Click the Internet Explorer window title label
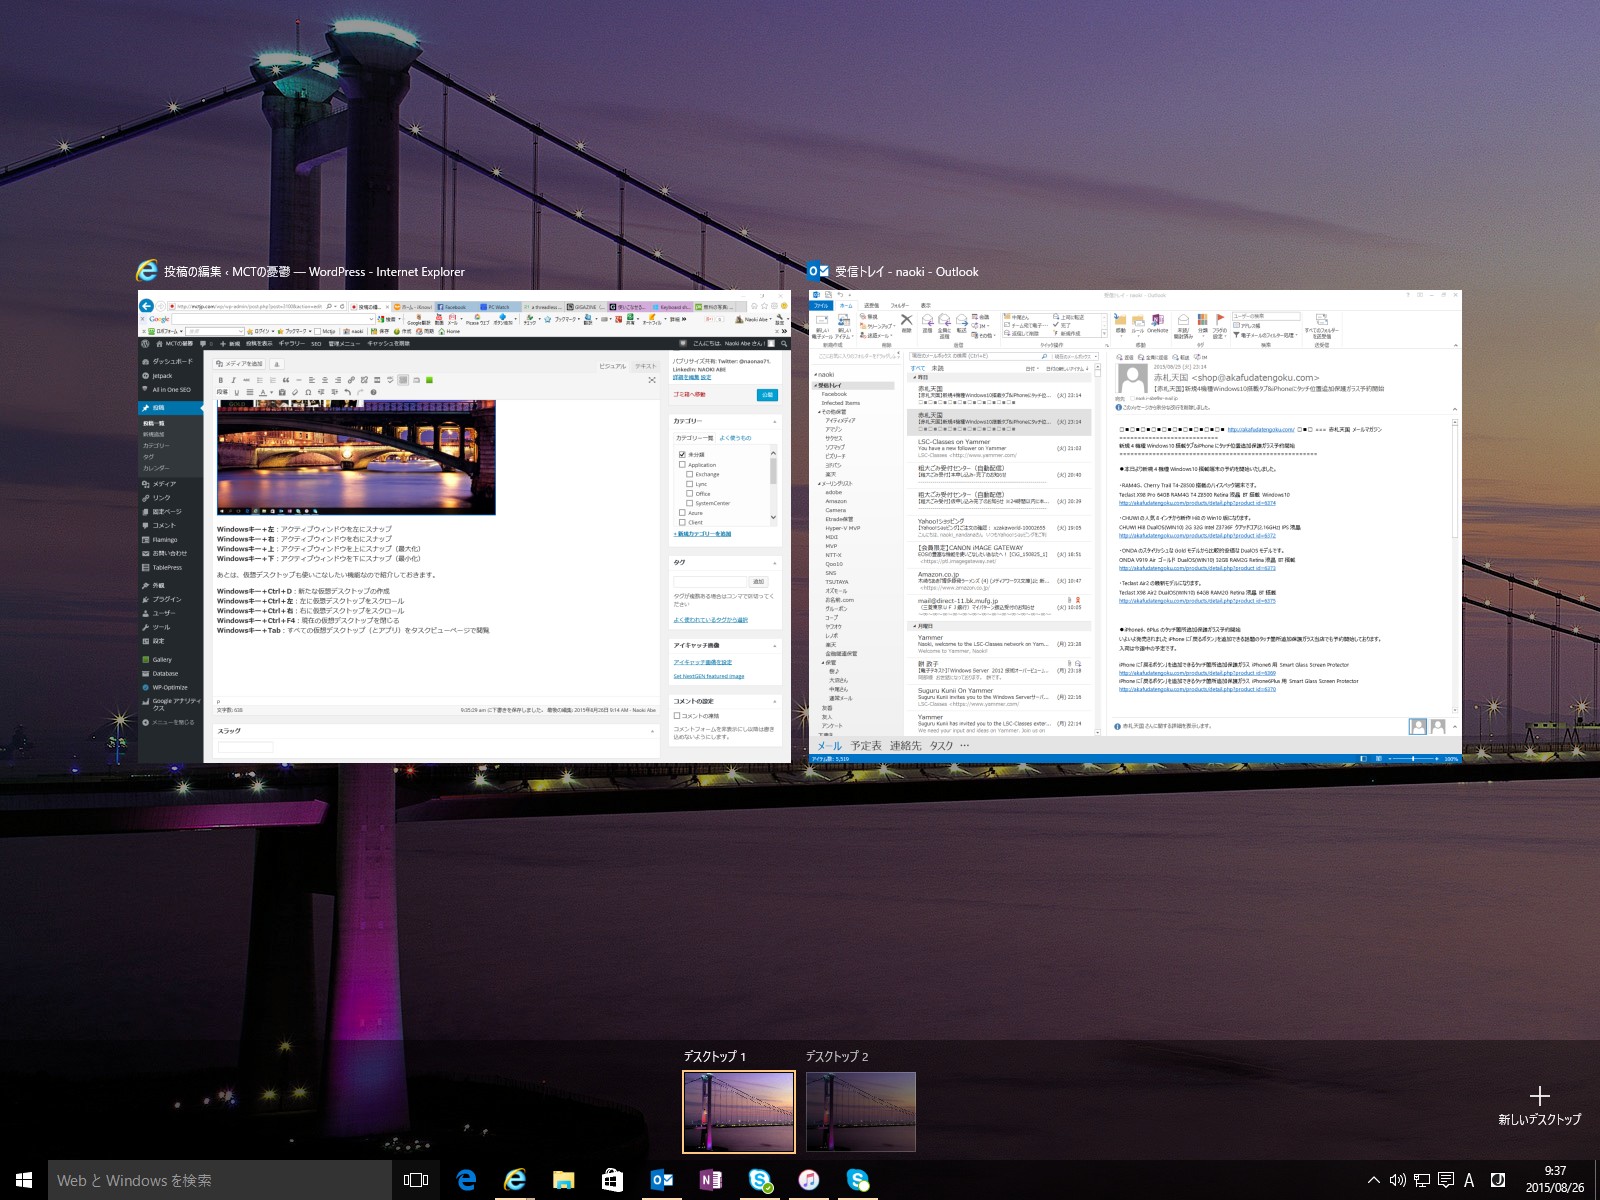 [x=314, y=271]
